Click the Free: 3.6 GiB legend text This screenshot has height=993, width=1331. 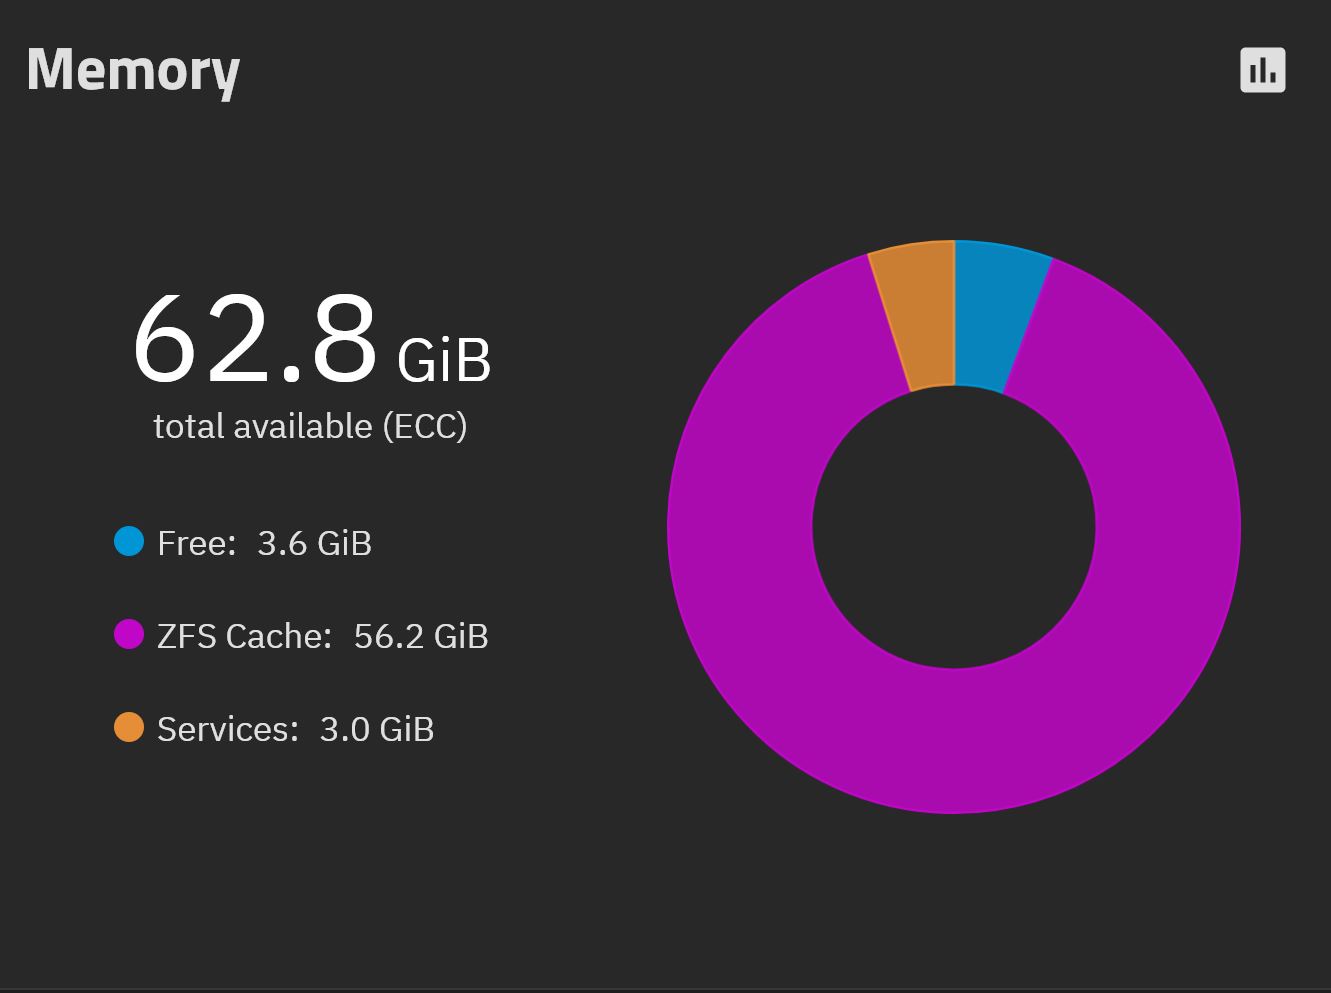click(x=264, y=543)
